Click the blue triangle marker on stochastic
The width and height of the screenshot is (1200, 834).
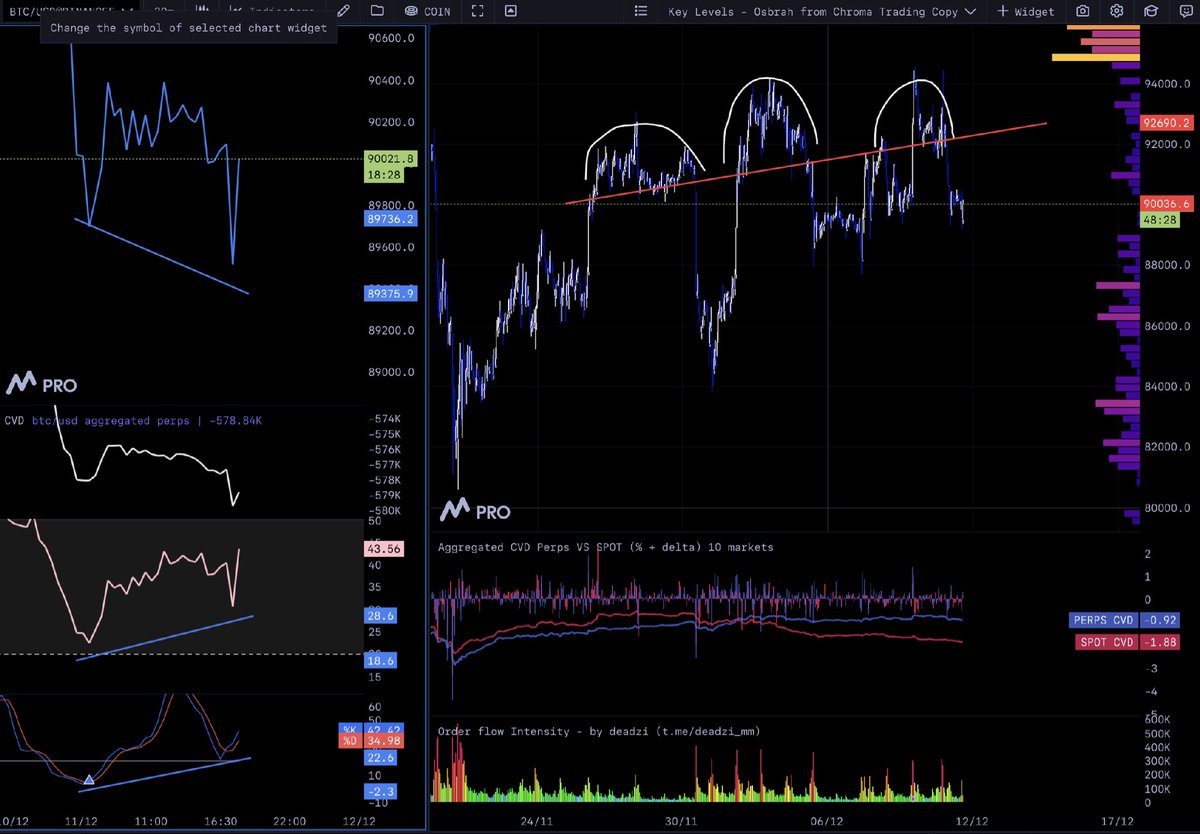89,778
